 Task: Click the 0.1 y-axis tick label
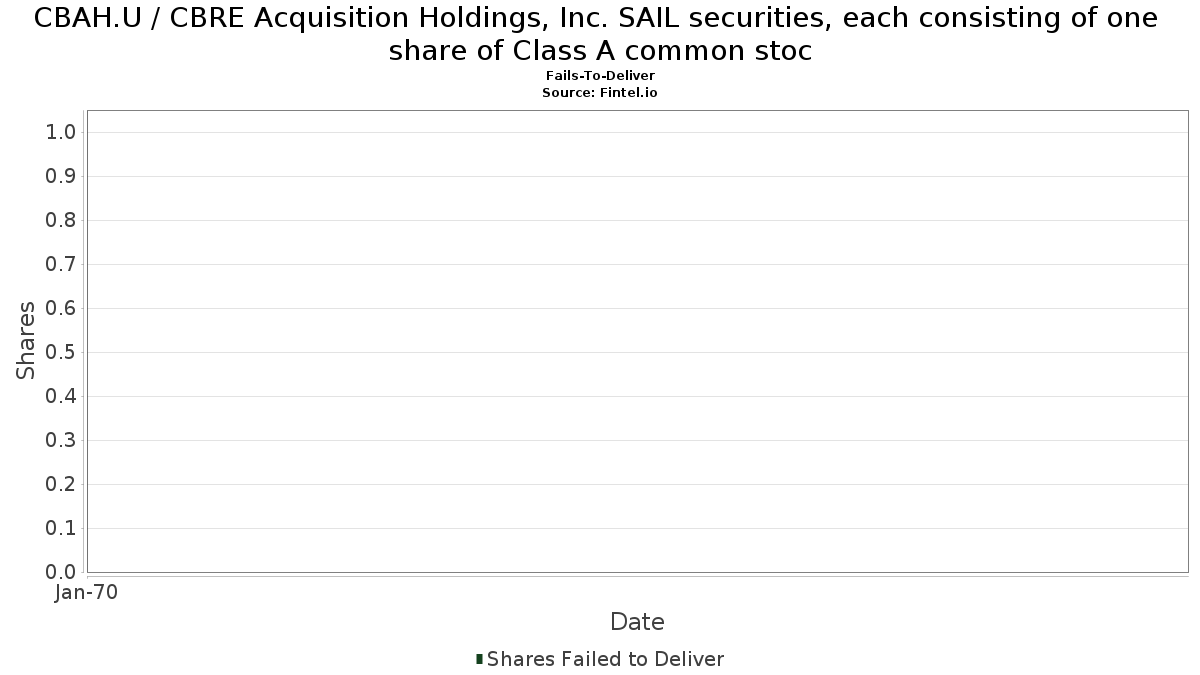(x=61, y=529)
